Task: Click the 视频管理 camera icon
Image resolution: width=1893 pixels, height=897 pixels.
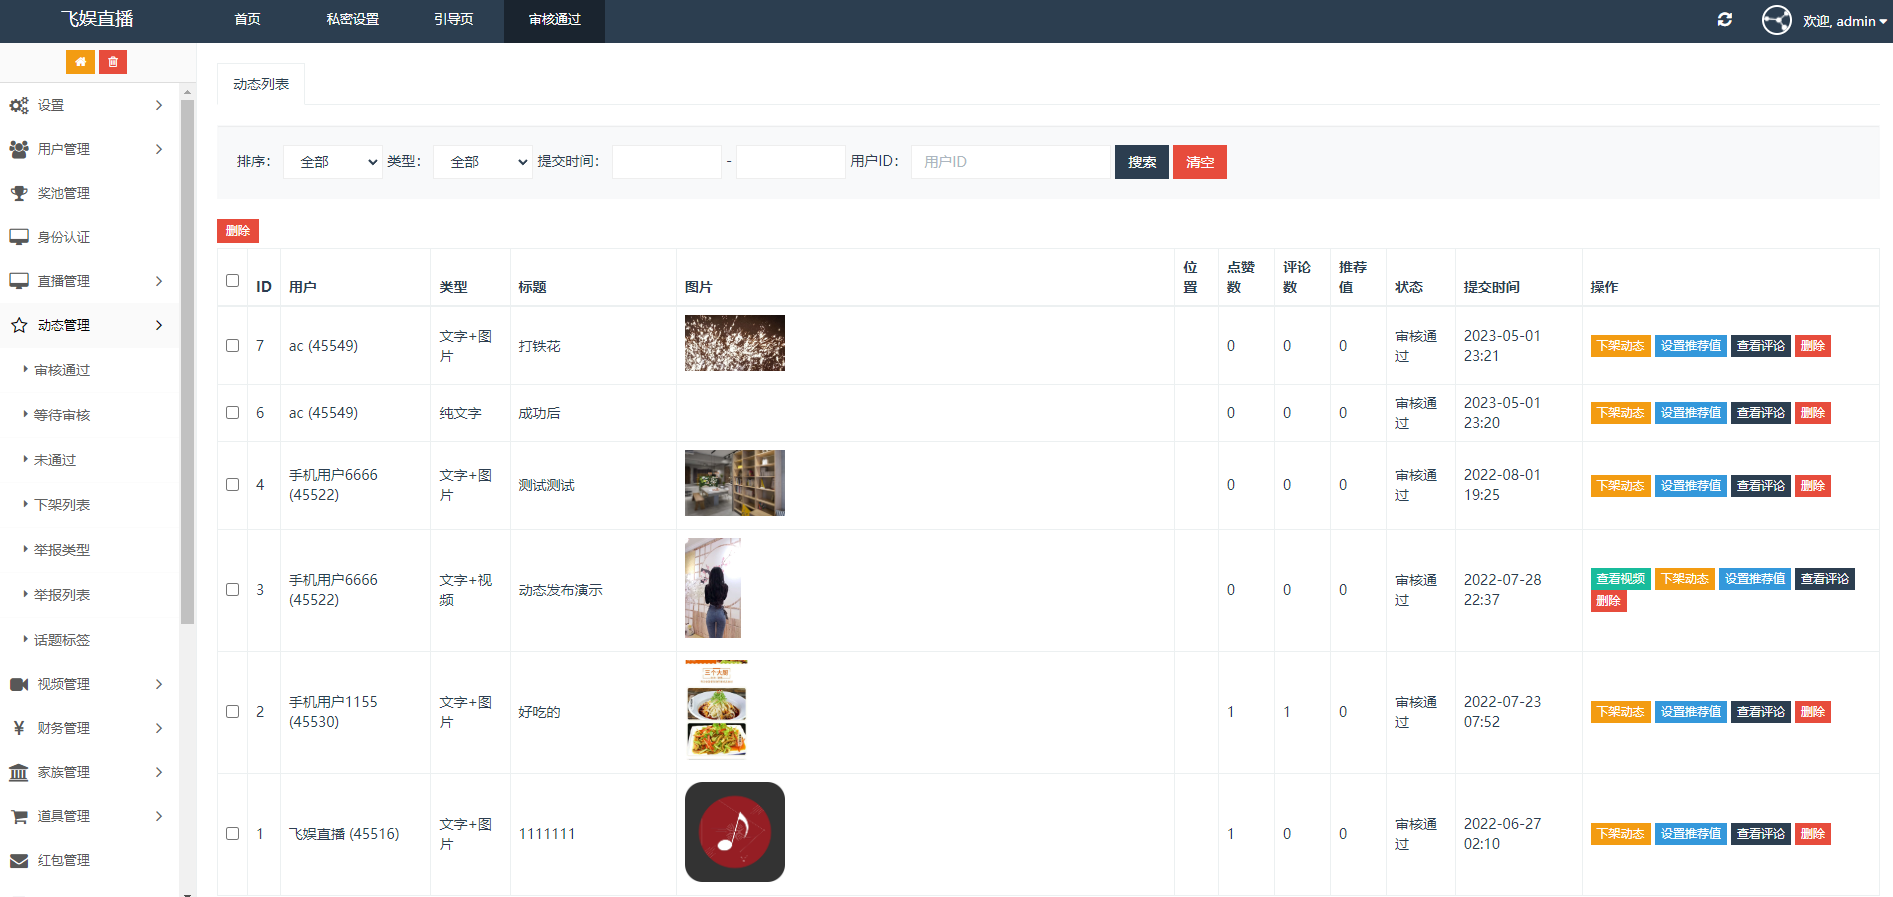Action: [19, 684]
